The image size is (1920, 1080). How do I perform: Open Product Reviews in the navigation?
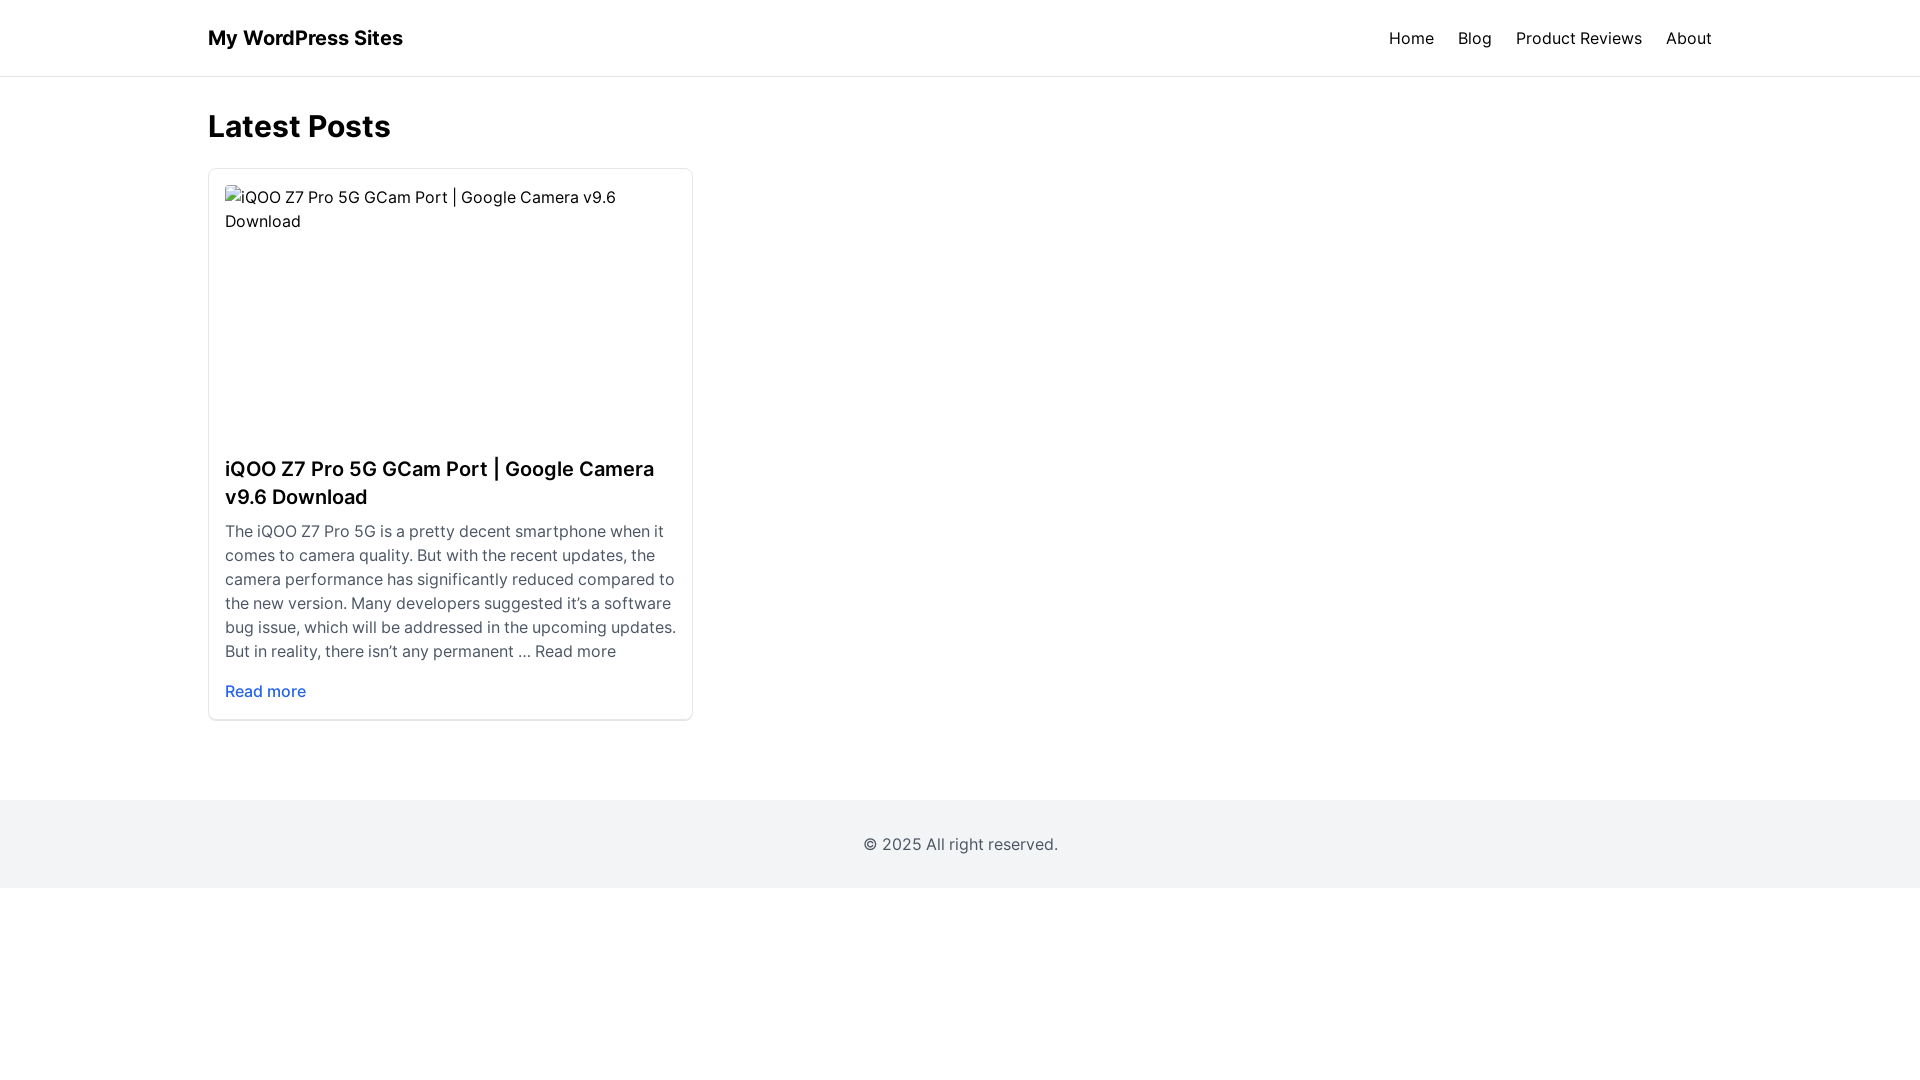coord(1578,38)
